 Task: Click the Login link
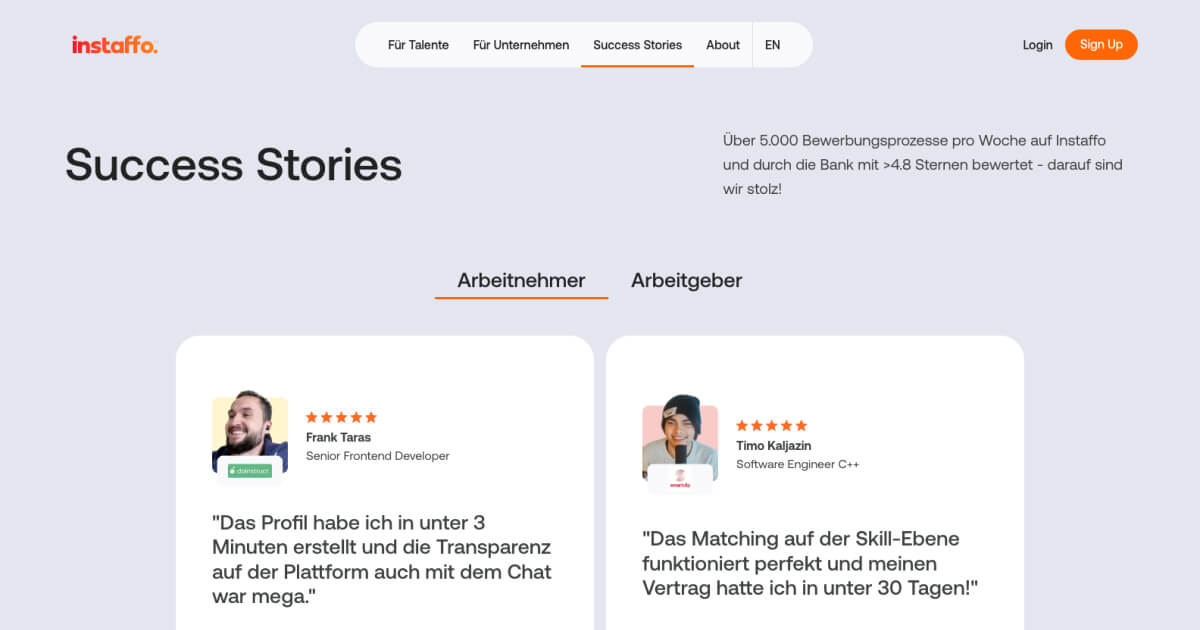[1037, 44]
